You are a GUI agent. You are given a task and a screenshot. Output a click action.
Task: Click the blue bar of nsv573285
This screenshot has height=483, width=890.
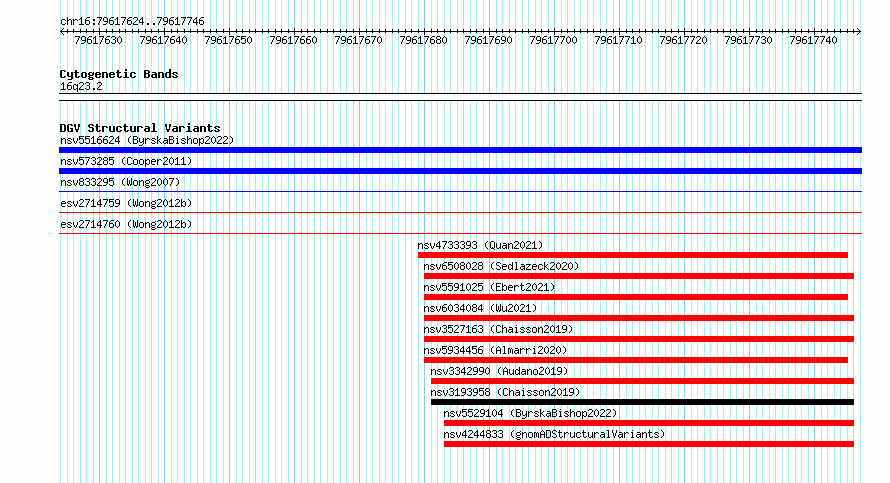click(460, 171)
